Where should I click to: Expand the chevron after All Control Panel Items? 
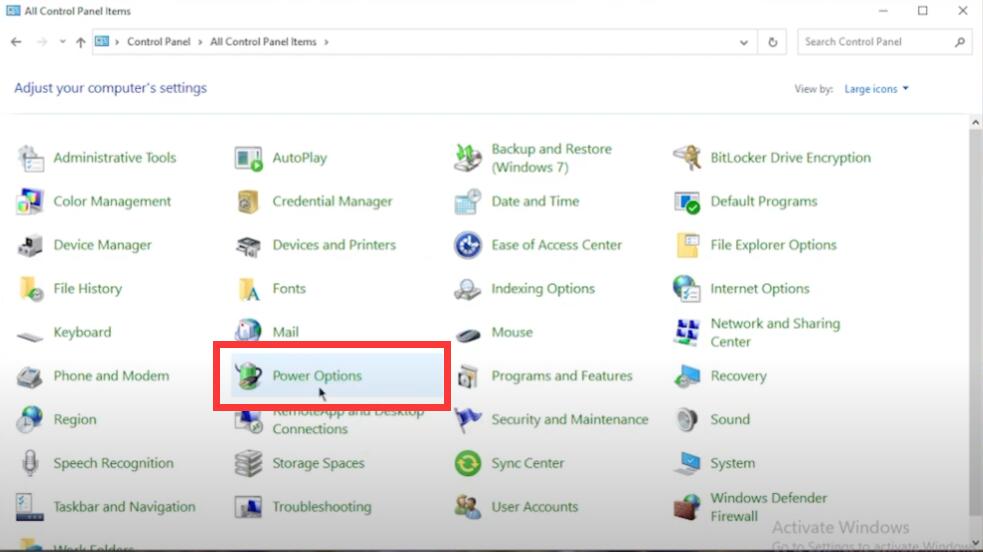click(326, 42)
